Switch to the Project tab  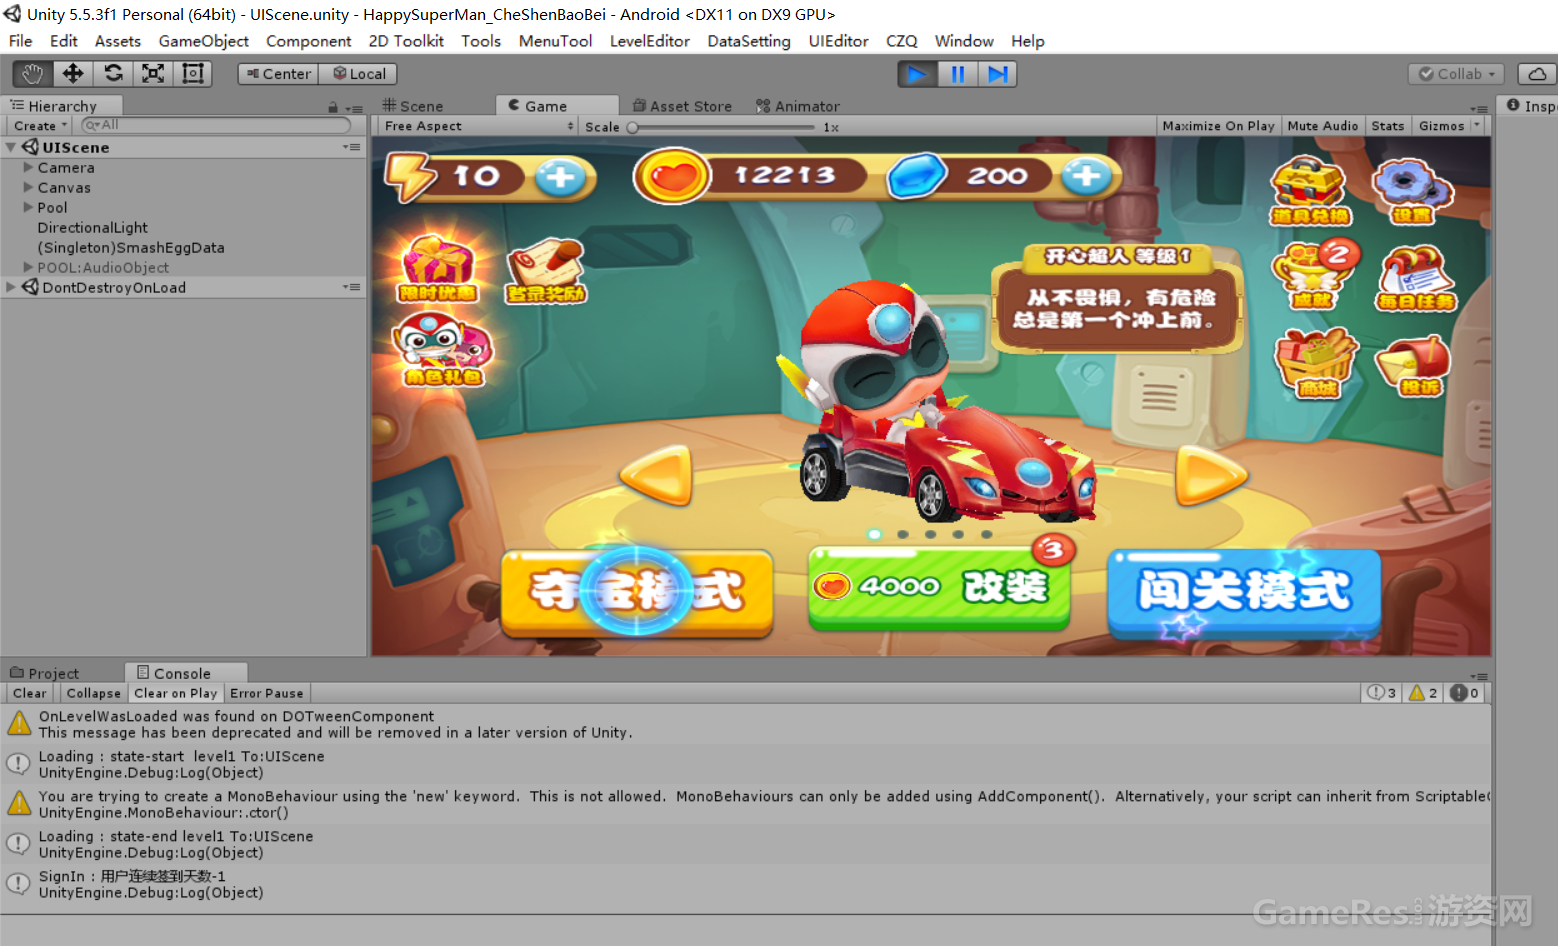pyautogui.click(x=45, y=673)
